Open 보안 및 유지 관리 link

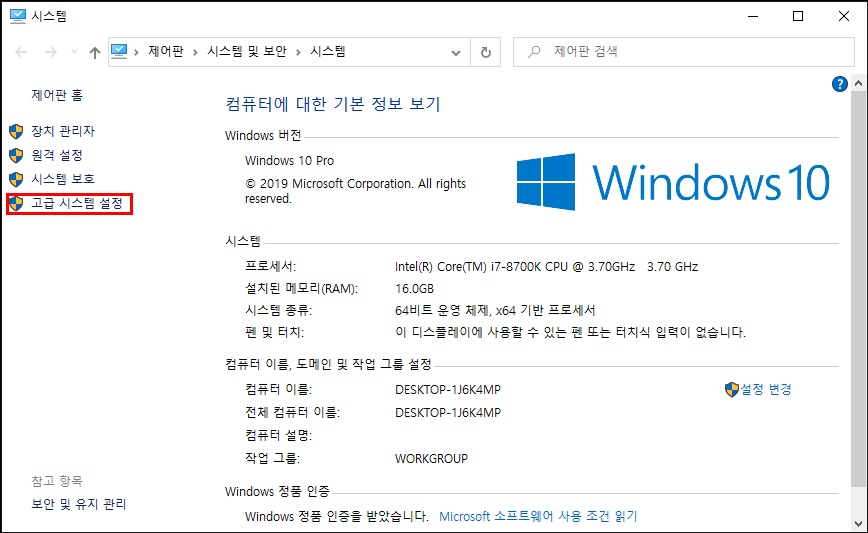tap(79, 504)
